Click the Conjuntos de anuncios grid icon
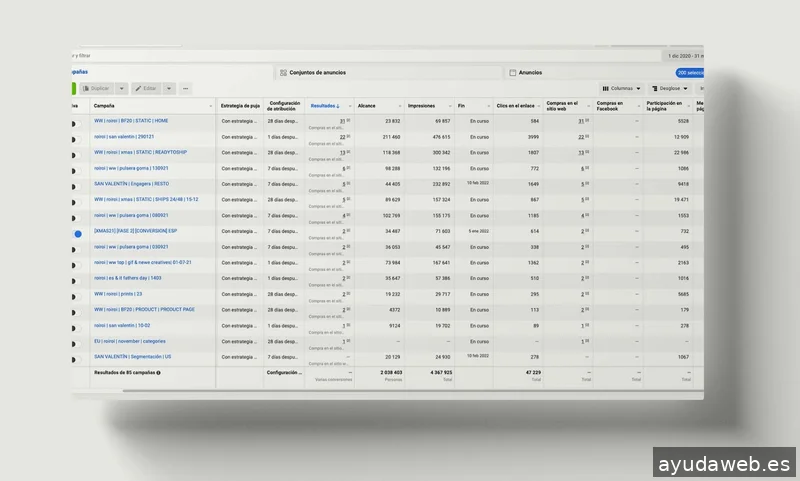Viewport: 800px width, 481px height. click(283, 73)
